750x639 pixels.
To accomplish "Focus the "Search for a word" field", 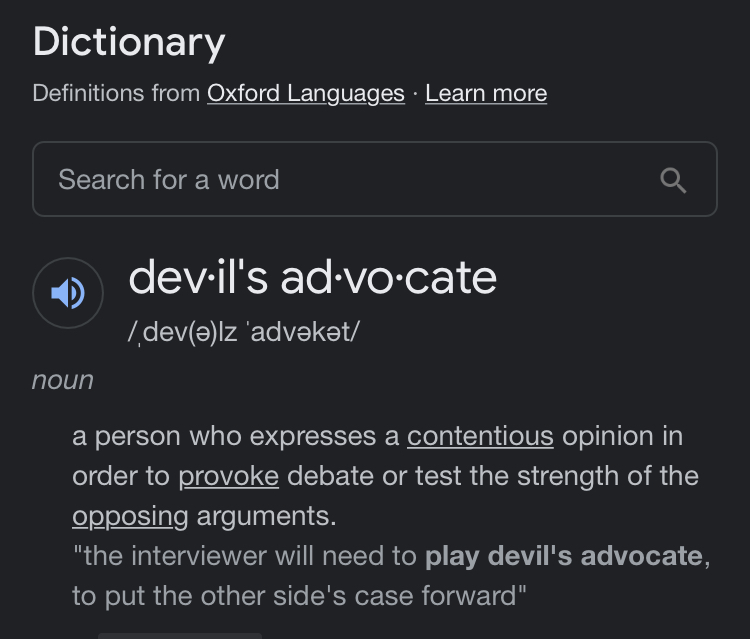I will click(375, 179).
